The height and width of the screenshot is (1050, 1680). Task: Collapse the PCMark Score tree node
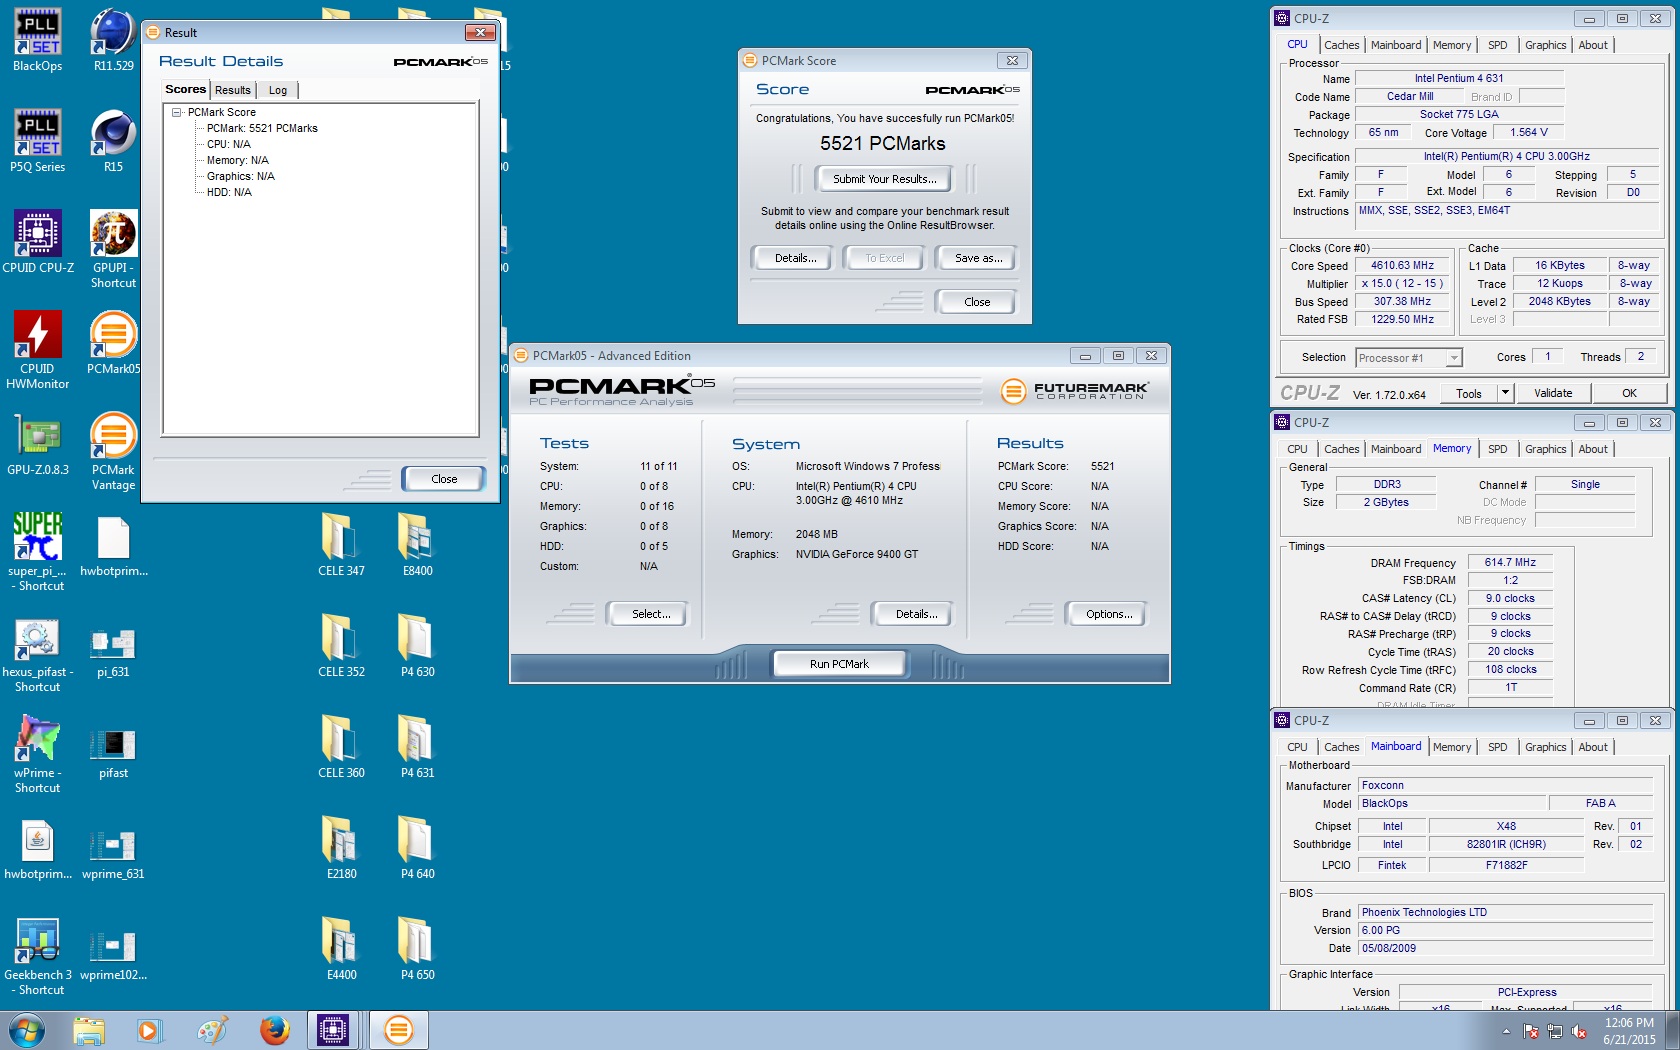pos(177,112)
